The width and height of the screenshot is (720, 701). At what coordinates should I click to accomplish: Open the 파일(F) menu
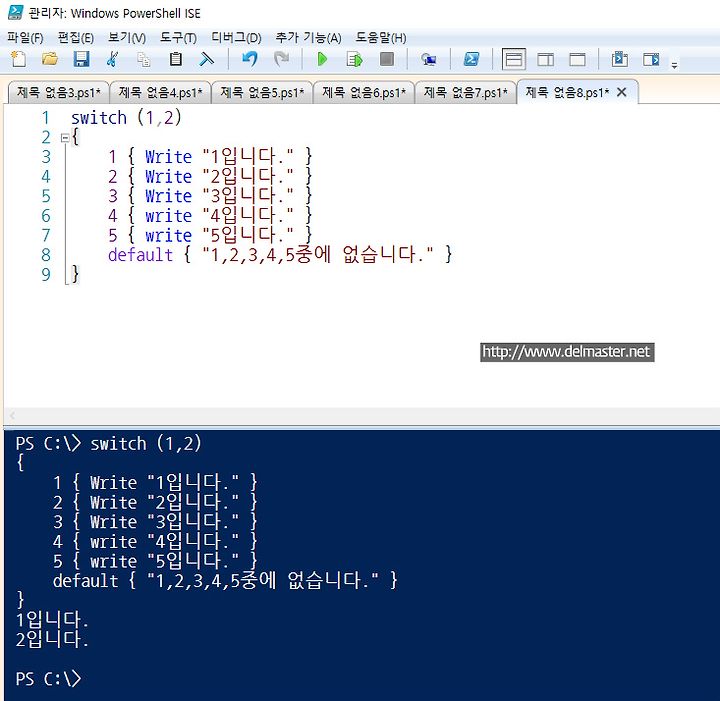(25, 38)
